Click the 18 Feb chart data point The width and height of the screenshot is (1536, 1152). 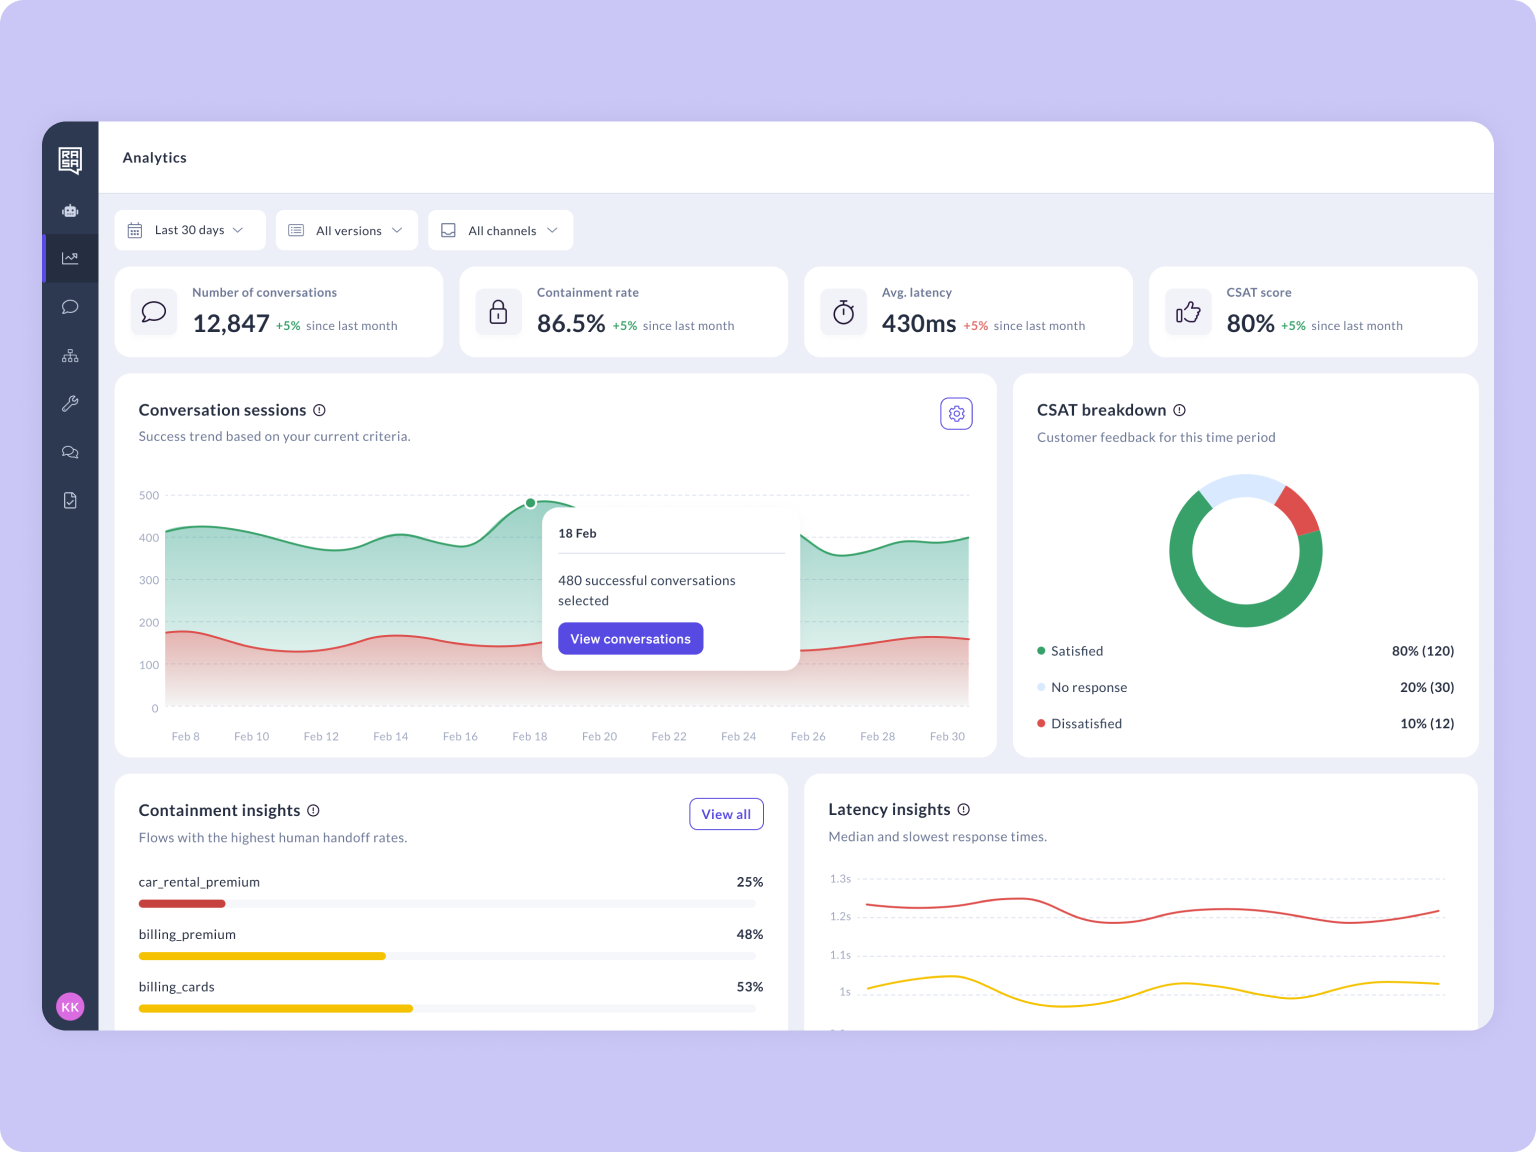[530, 503]
